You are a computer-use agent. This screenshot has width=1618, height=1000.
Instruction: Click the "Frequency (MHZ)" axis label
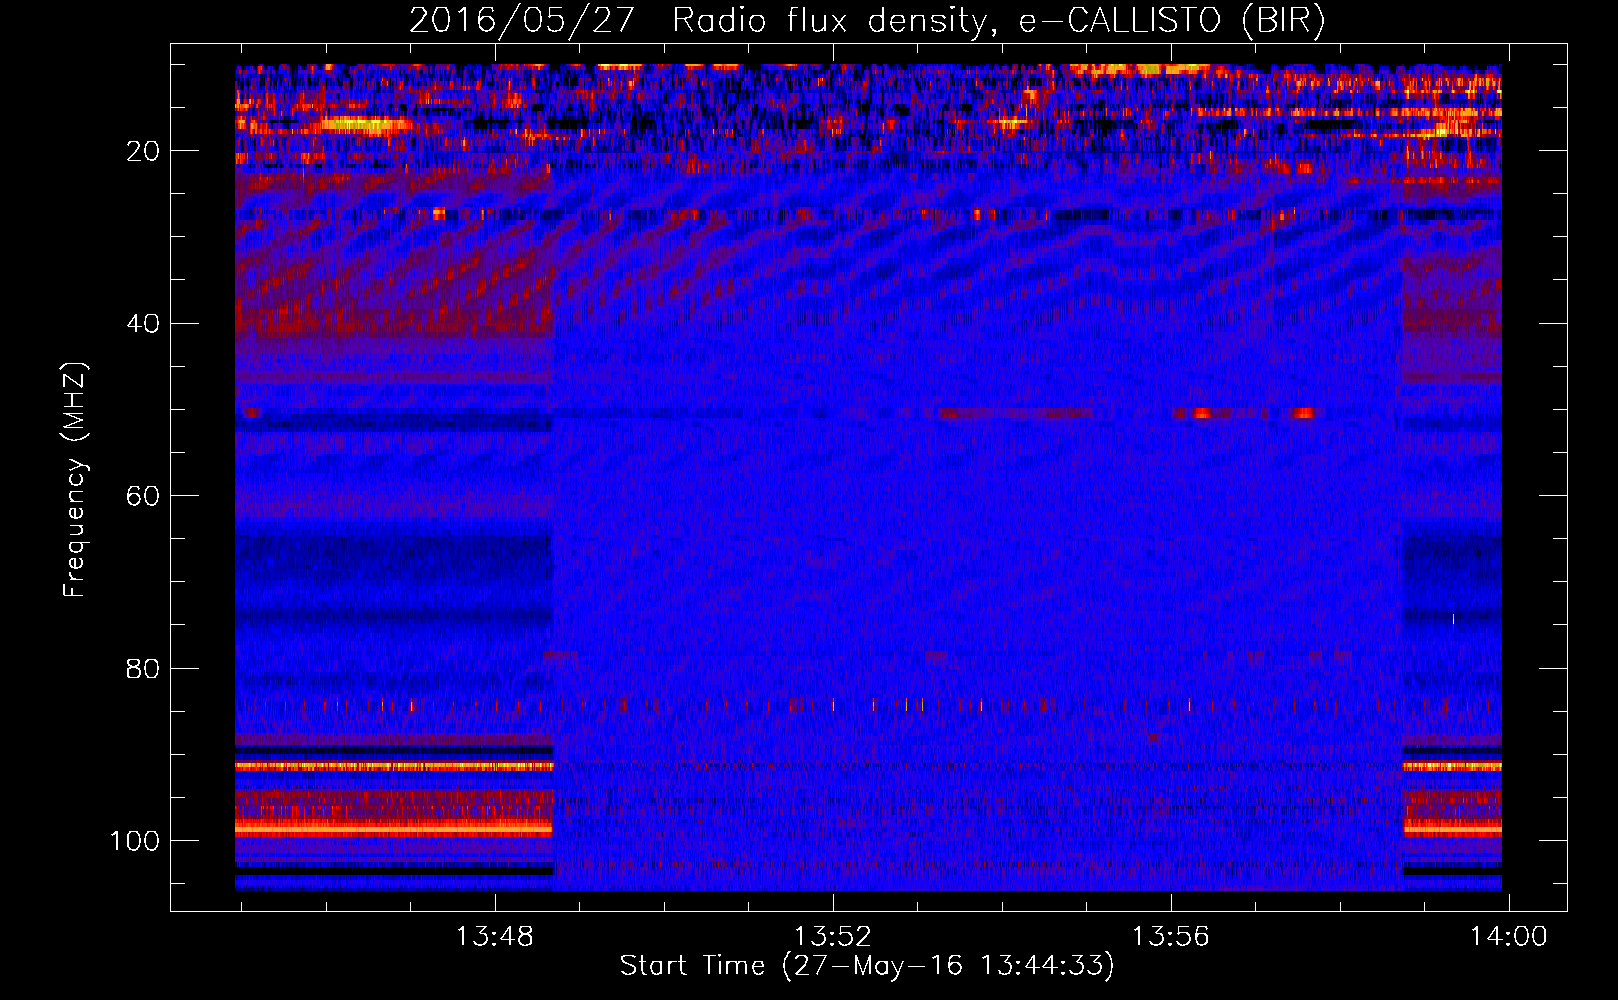coord(75,480)
